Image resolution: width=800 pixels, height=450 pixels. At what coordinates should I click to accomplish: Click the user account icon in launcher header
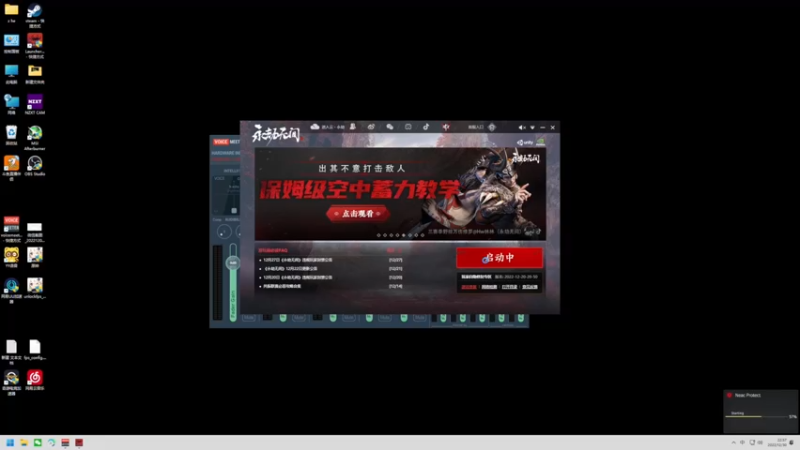pos(353,127)
